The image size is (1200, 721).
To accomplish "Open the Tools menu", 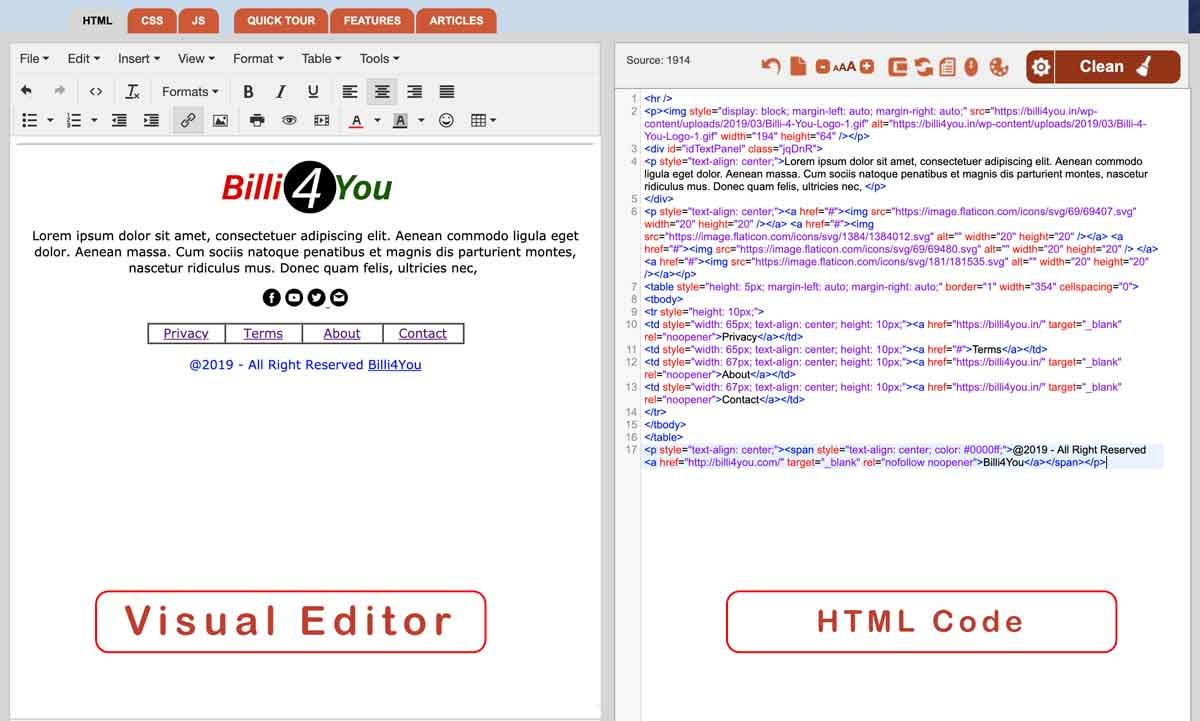I will point(379,58).
